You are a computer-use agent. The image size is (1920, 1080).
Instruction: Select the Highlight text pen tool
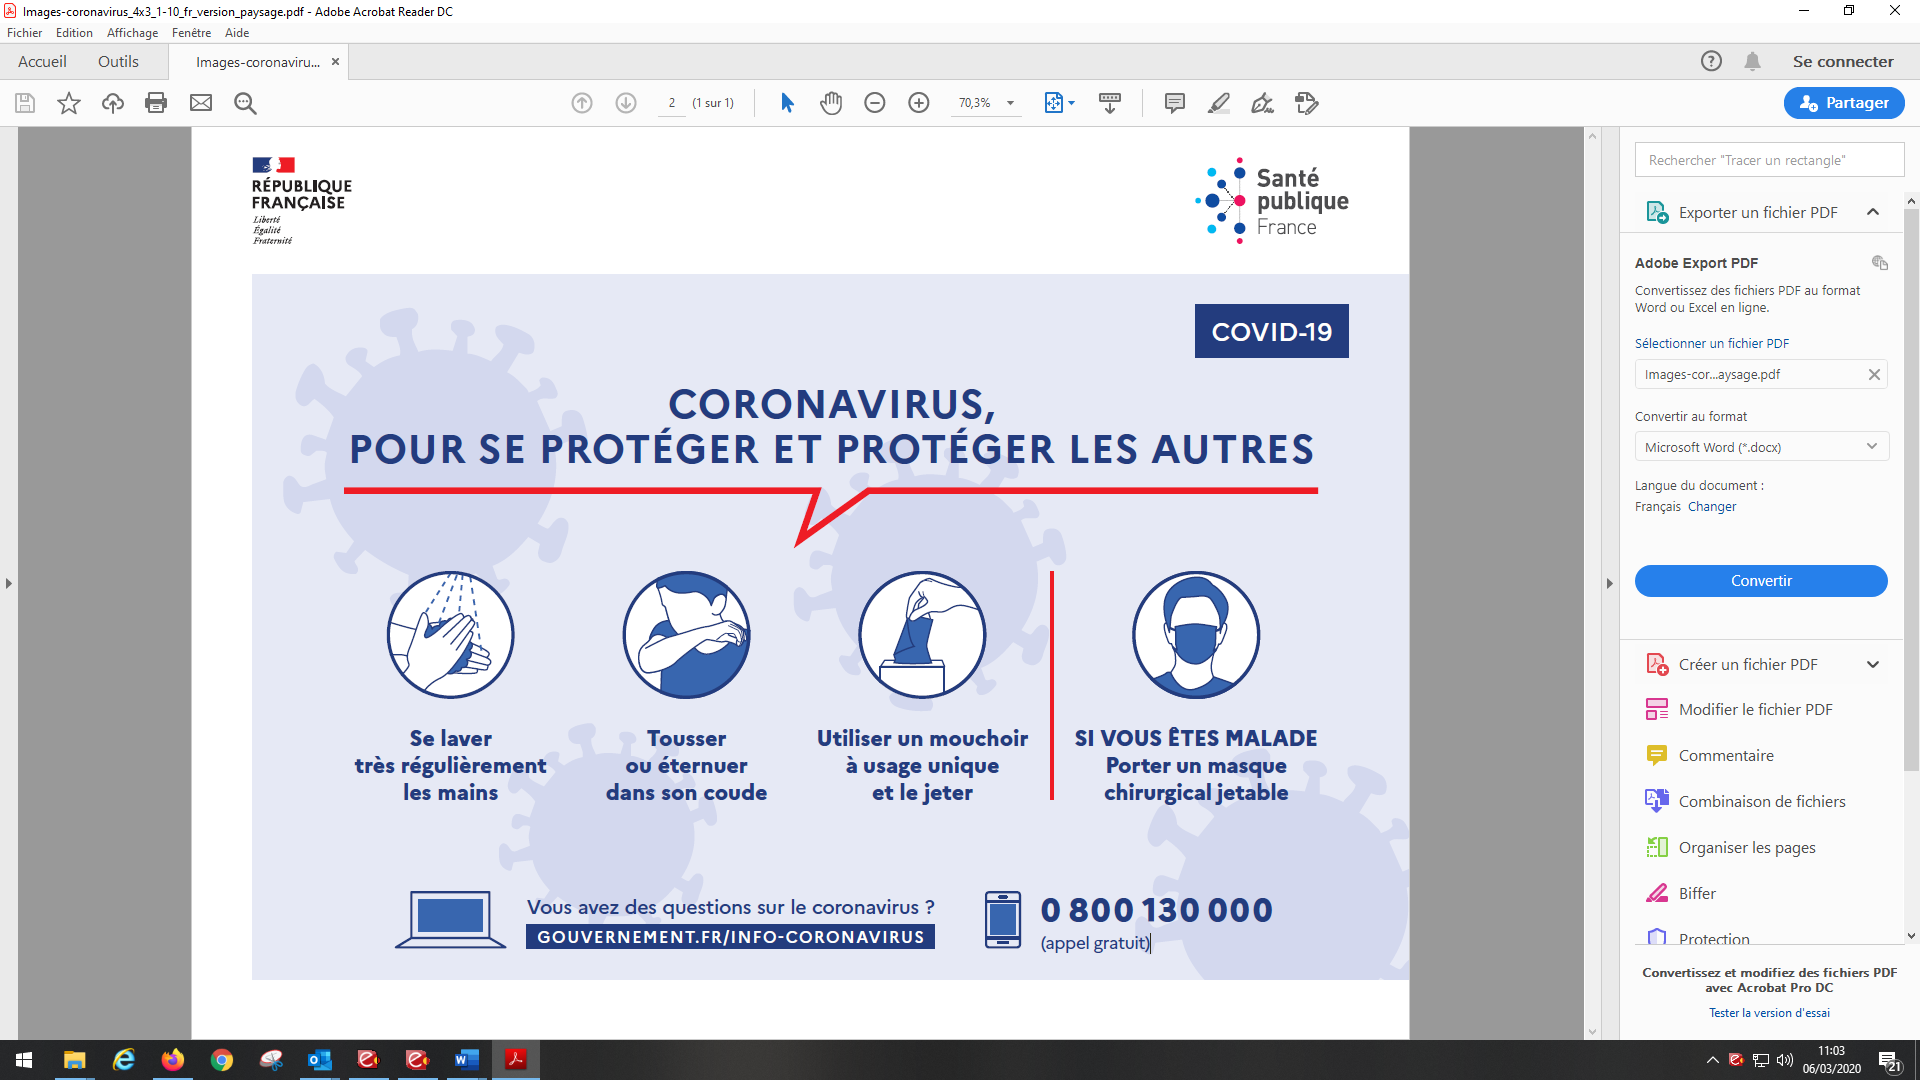[1219, 103]
